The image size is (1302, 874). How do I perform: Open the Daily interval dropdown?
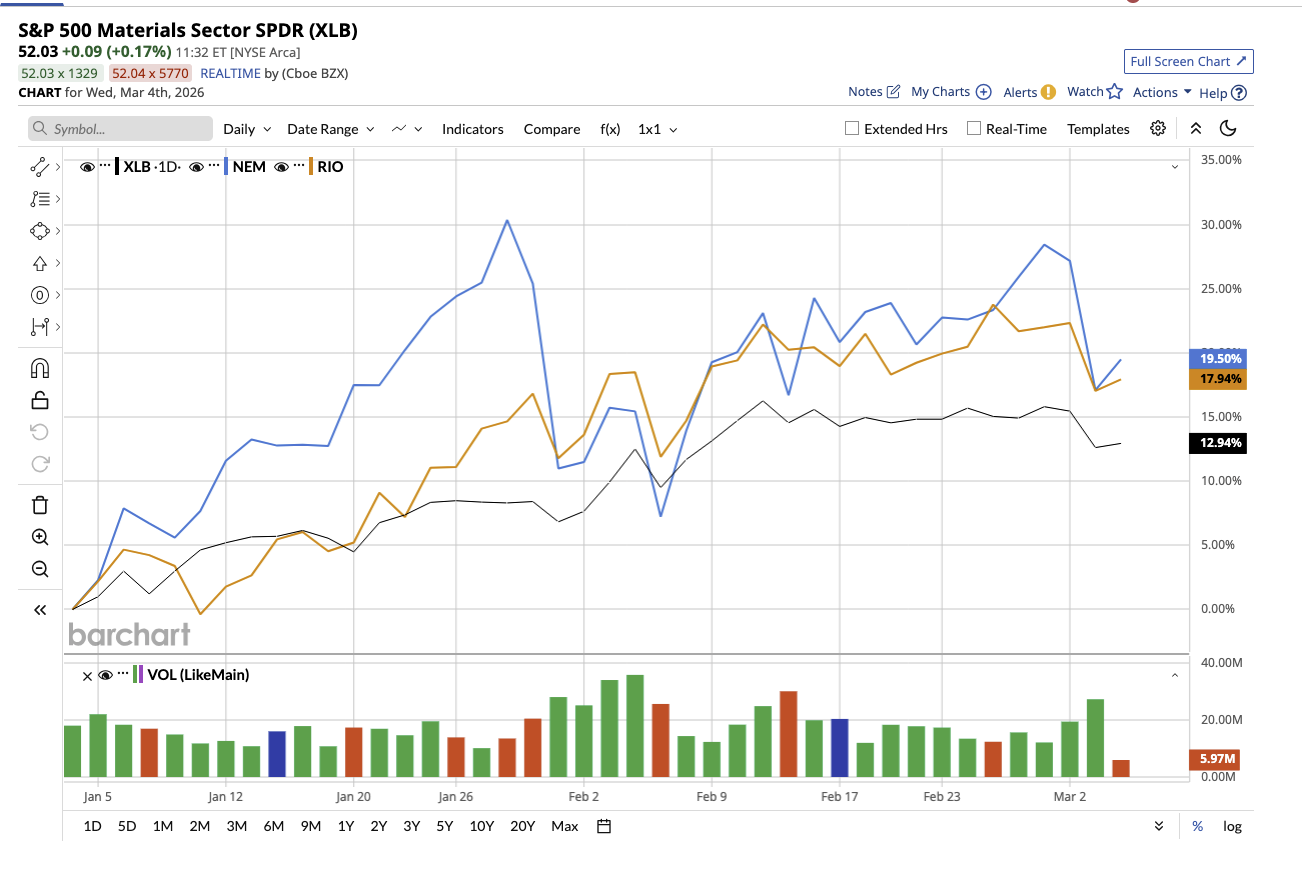[x=245, y=129]
